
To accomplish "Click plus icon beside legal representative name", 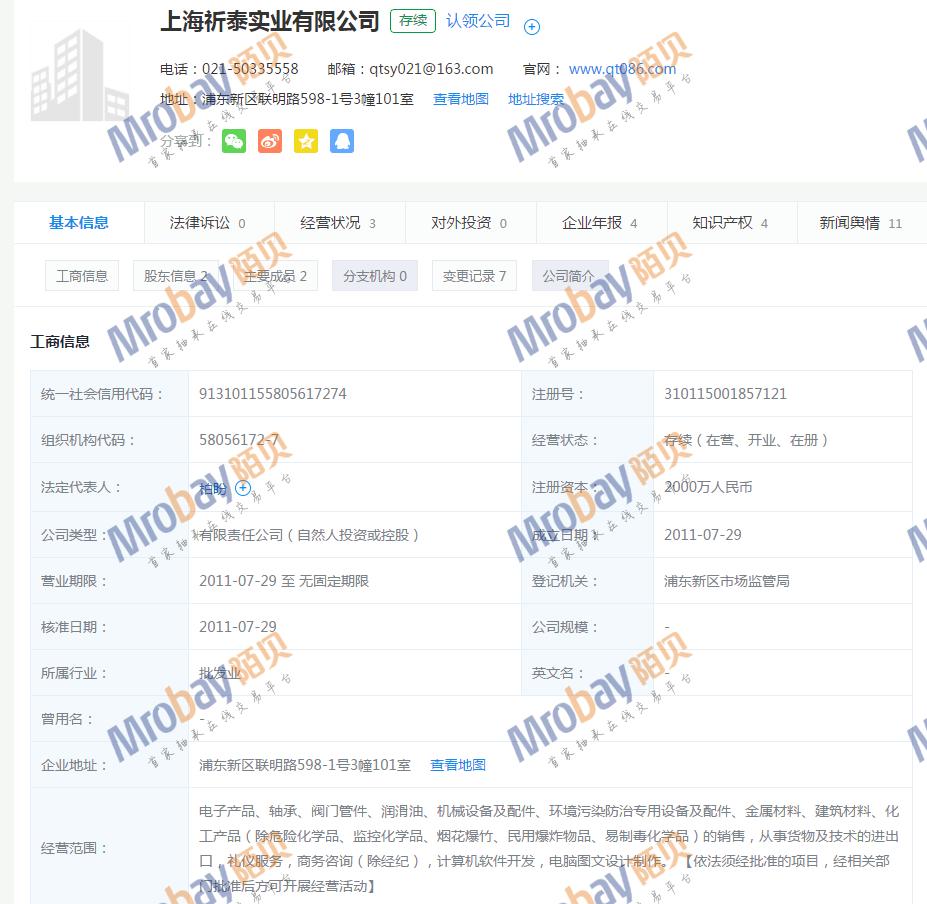I will pyautogui.click(x=242, y=489).
